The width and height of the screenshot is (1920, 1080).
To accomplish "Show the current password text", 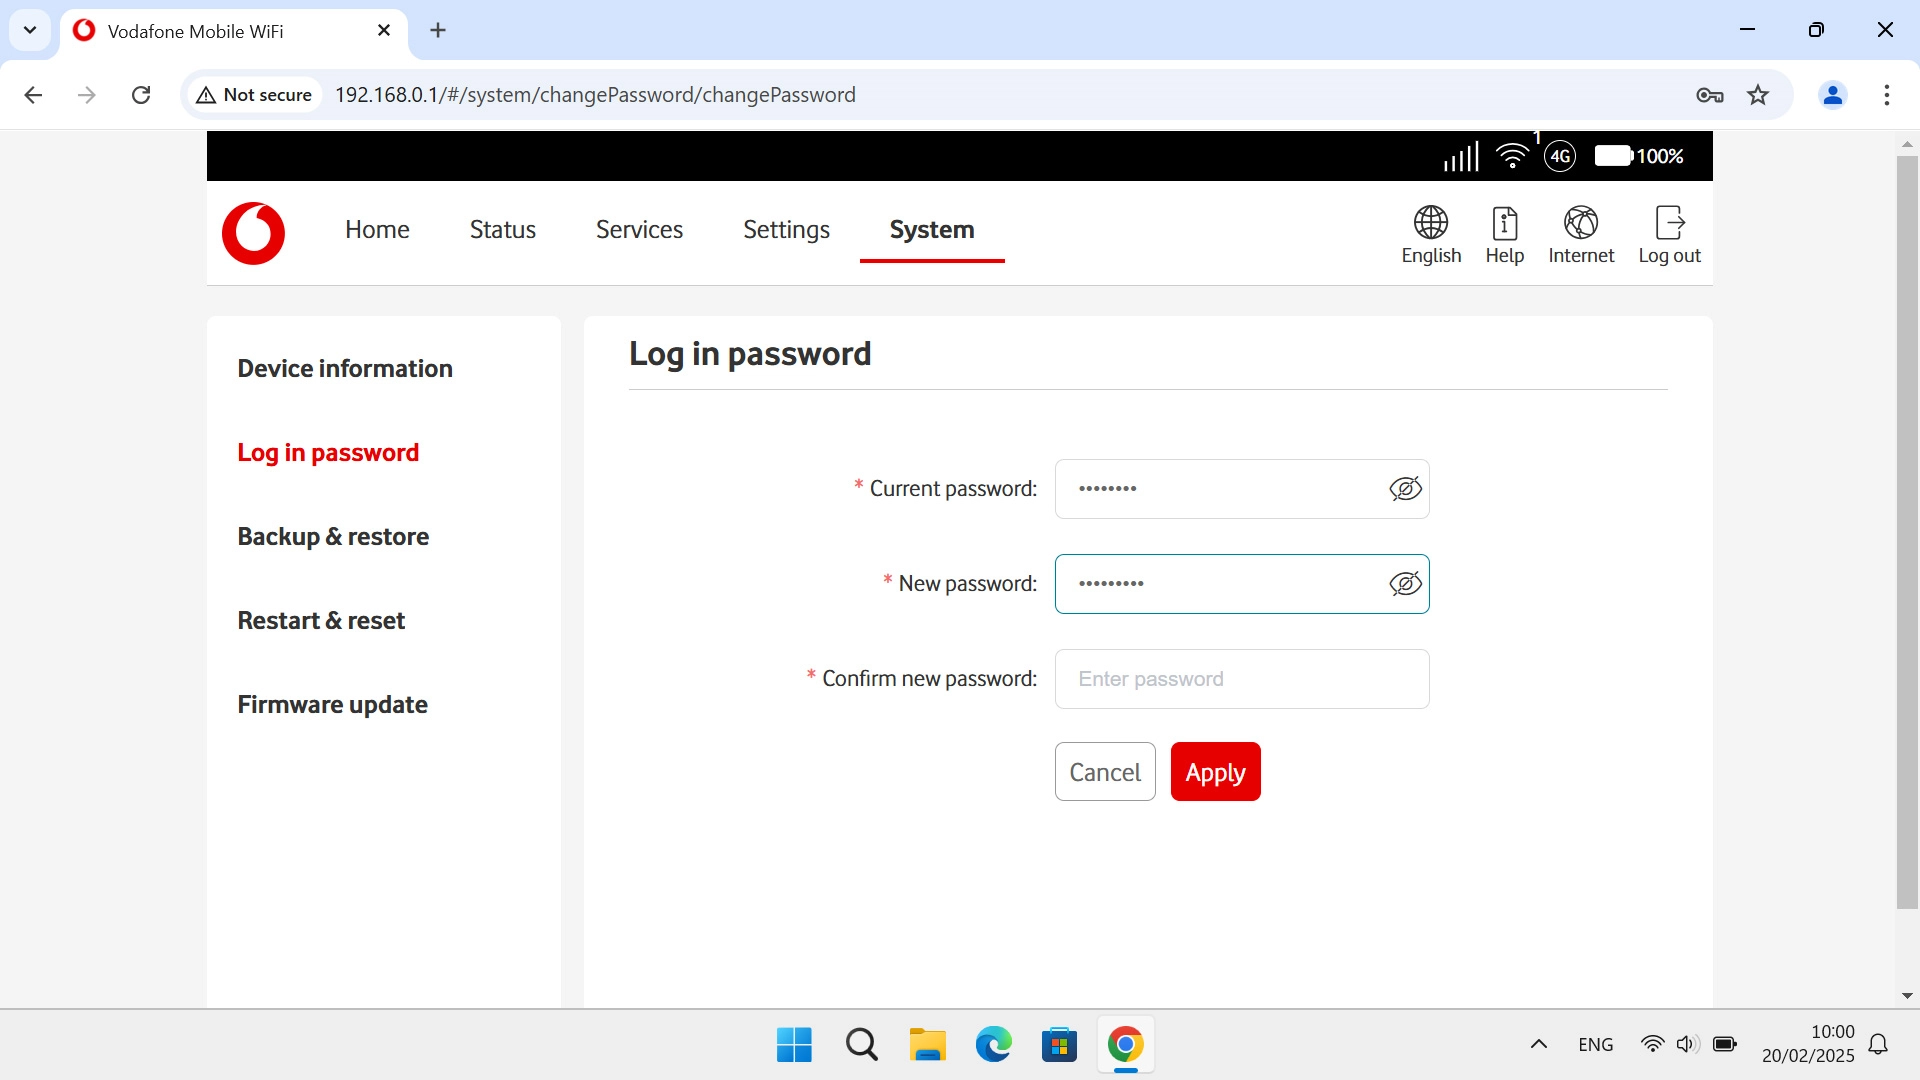I will [x=1405, y=489].
